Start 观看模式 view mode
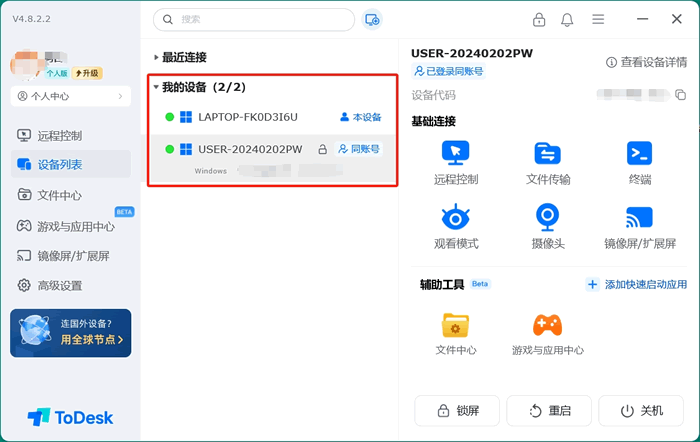Image resolution: width=700 pixels, height=442 pixels. pyautogui.click(x=456, y=218)
